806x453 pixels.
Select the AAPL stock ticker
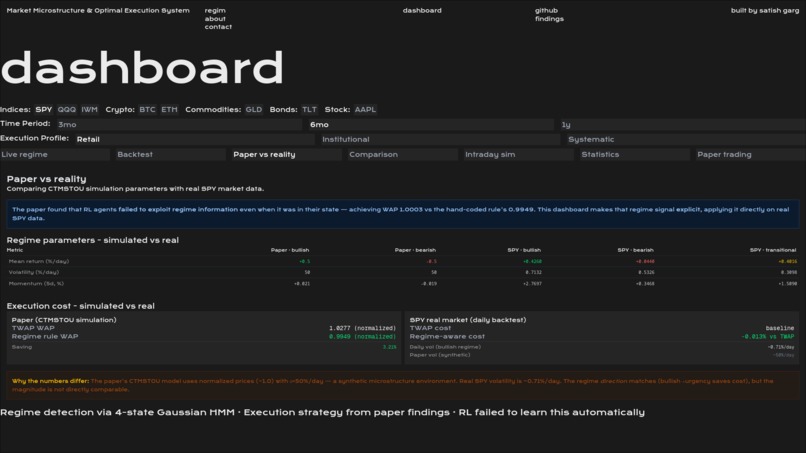[x=365, y=110]
